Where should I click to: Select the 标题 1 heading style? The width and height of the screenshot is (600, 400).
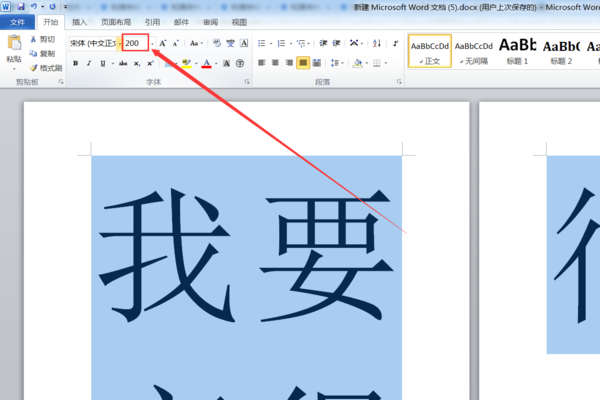click(517, 51)
